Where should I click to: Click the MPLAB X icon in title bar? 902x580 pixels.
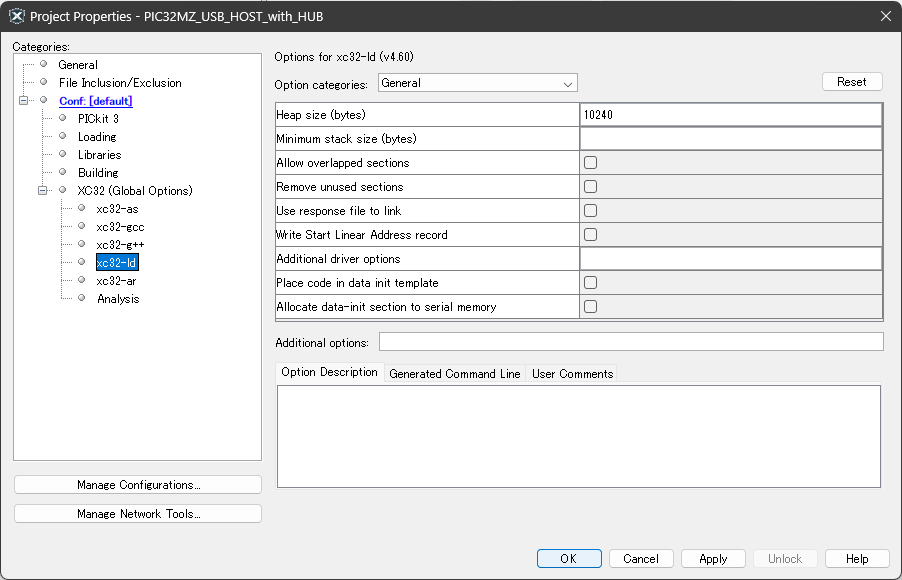[16, 16]
